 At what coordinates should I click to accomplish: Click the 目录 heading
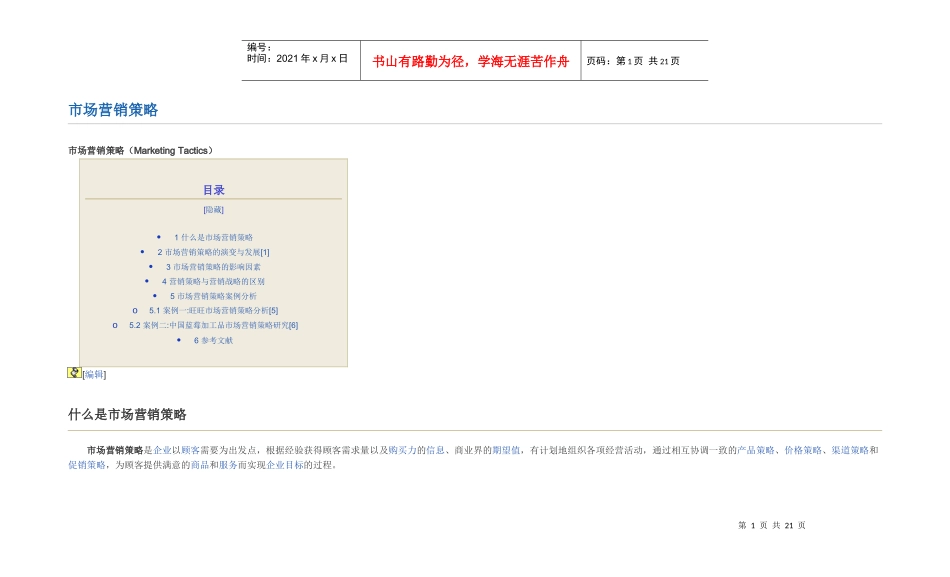point(213,190)
